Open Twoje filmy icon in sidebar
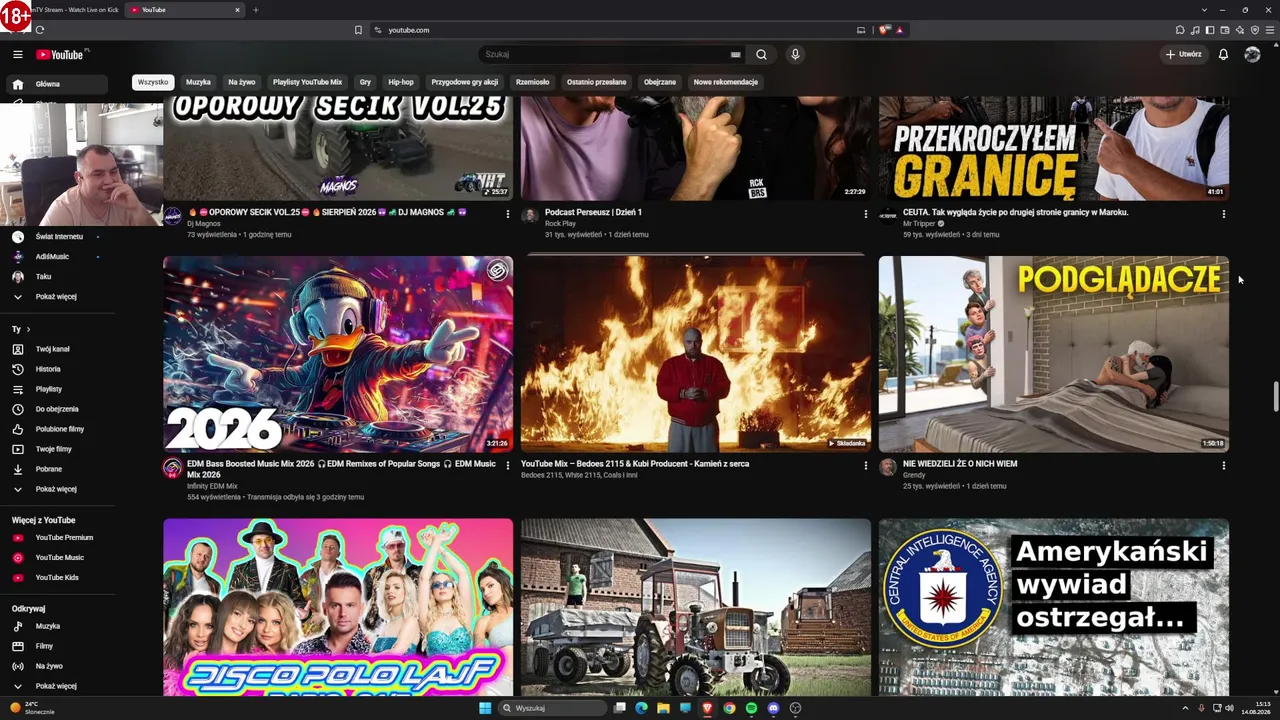 click(18, 449)
